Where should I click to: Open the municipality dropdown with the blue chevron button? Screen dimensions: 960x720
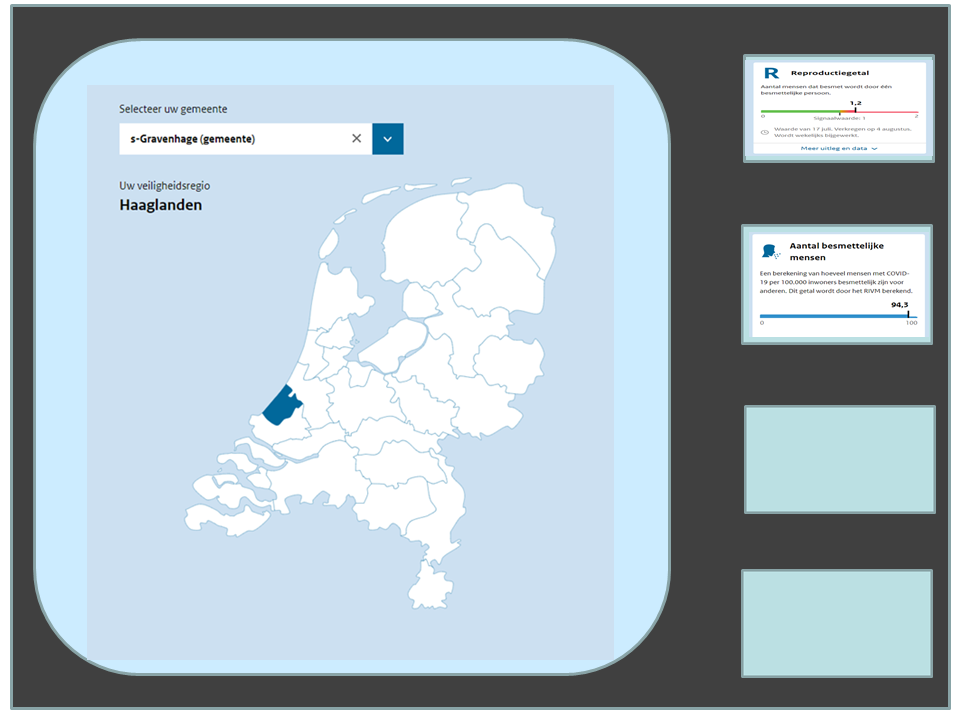pyautogui.click(x=387, y=139)
